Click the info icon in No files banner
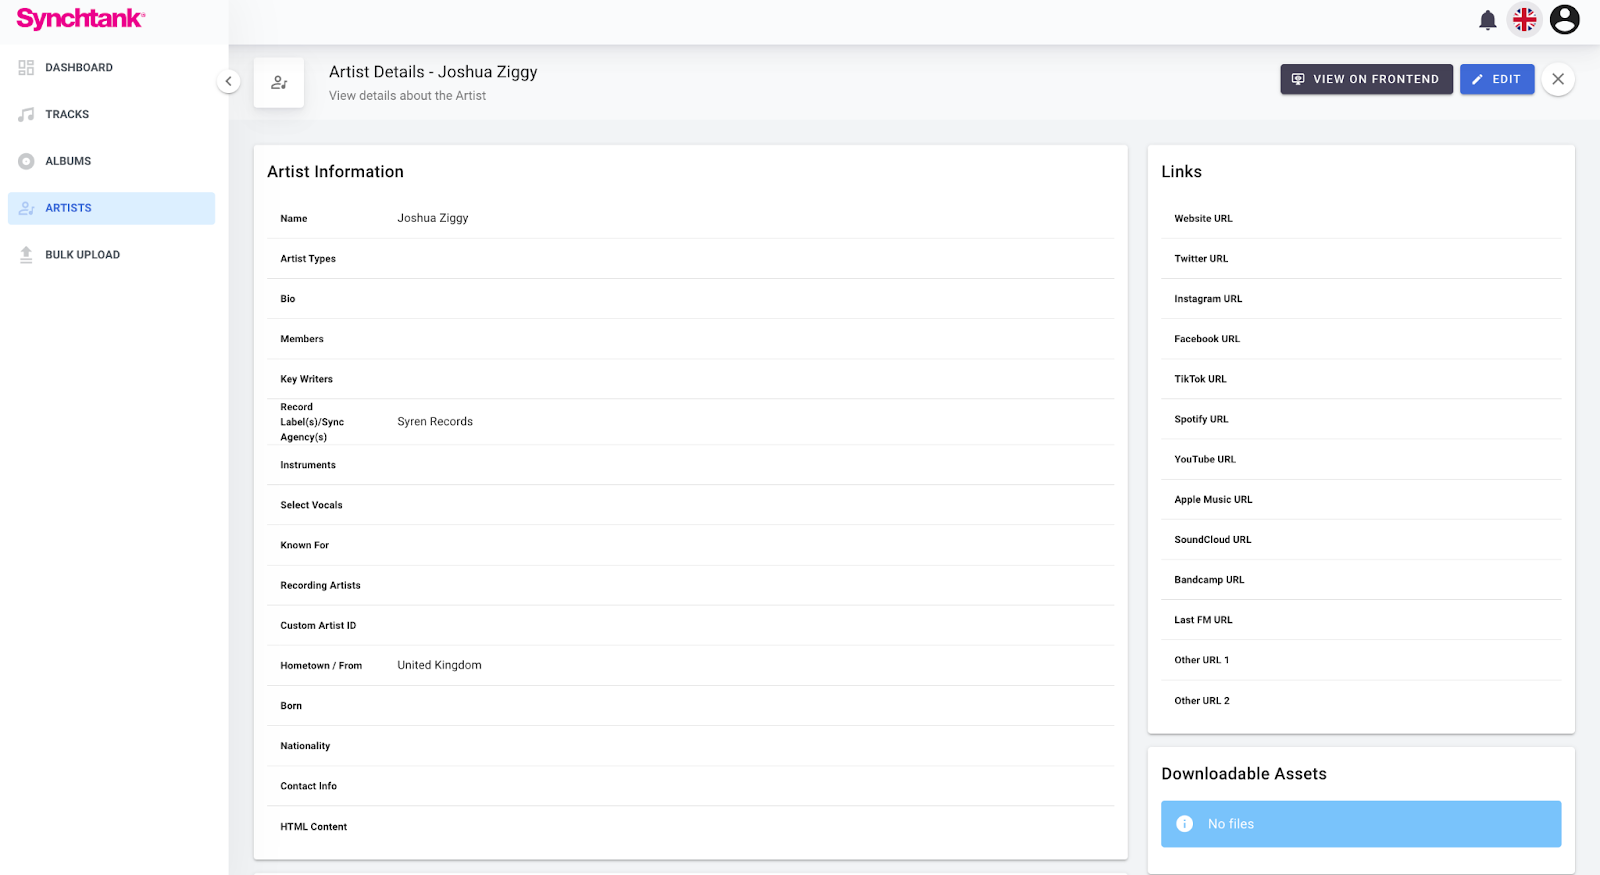The image size is (1600, 875). 1184,824
